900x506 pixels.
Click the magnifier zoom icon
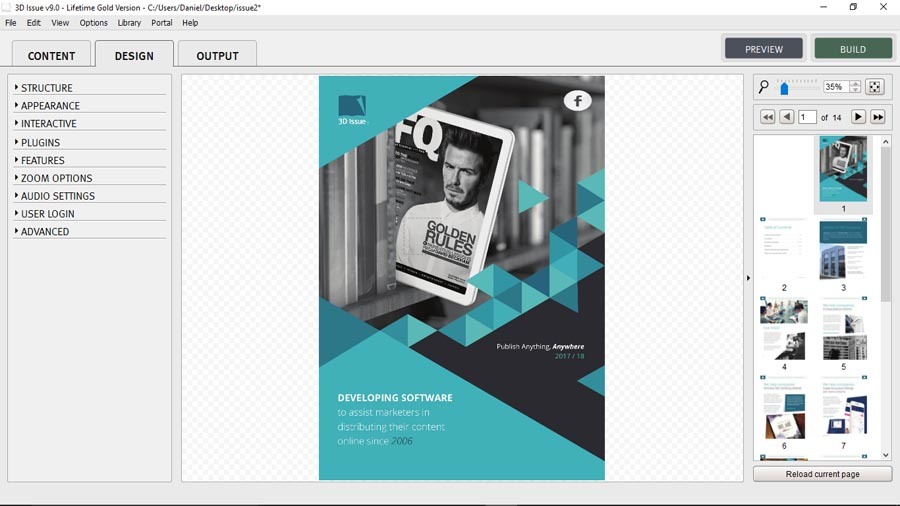click(x=763, y=87)
